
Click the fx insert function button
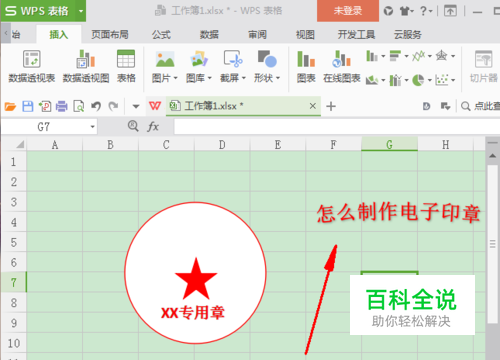pos(153,127)
